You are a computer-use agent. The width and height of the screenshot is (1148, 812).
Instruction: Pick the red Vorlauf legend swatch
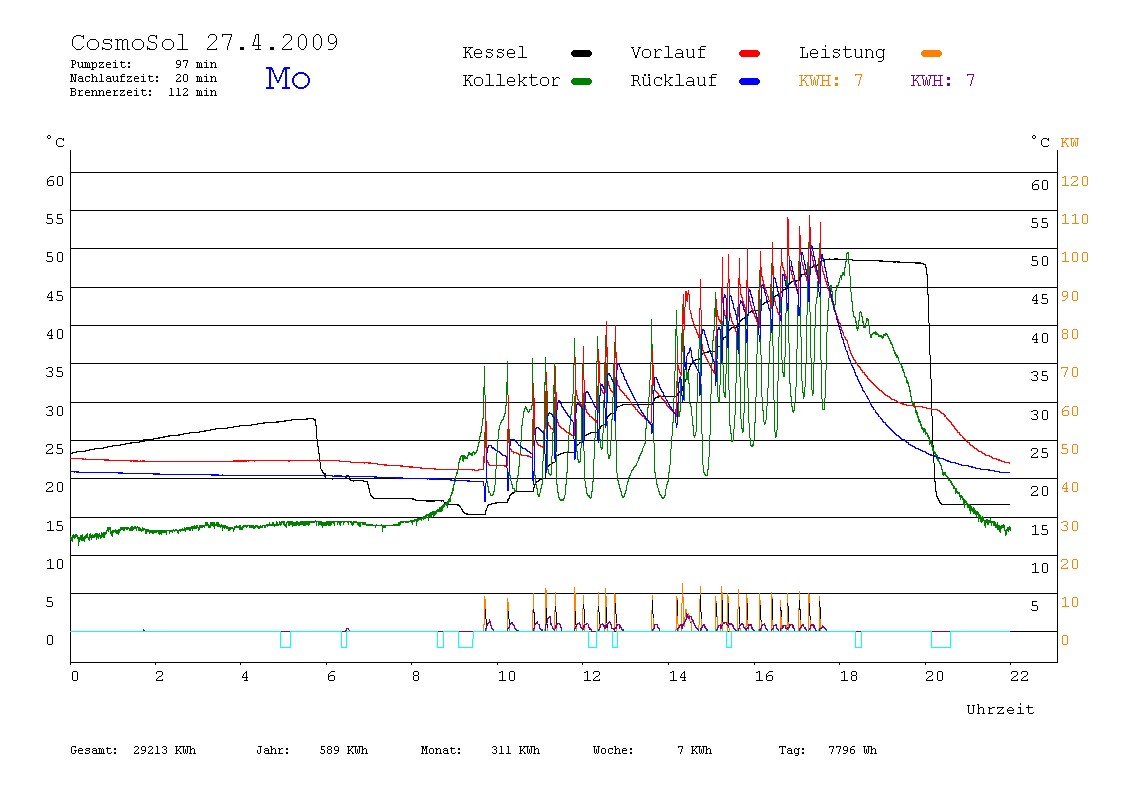tap(750, 53)
